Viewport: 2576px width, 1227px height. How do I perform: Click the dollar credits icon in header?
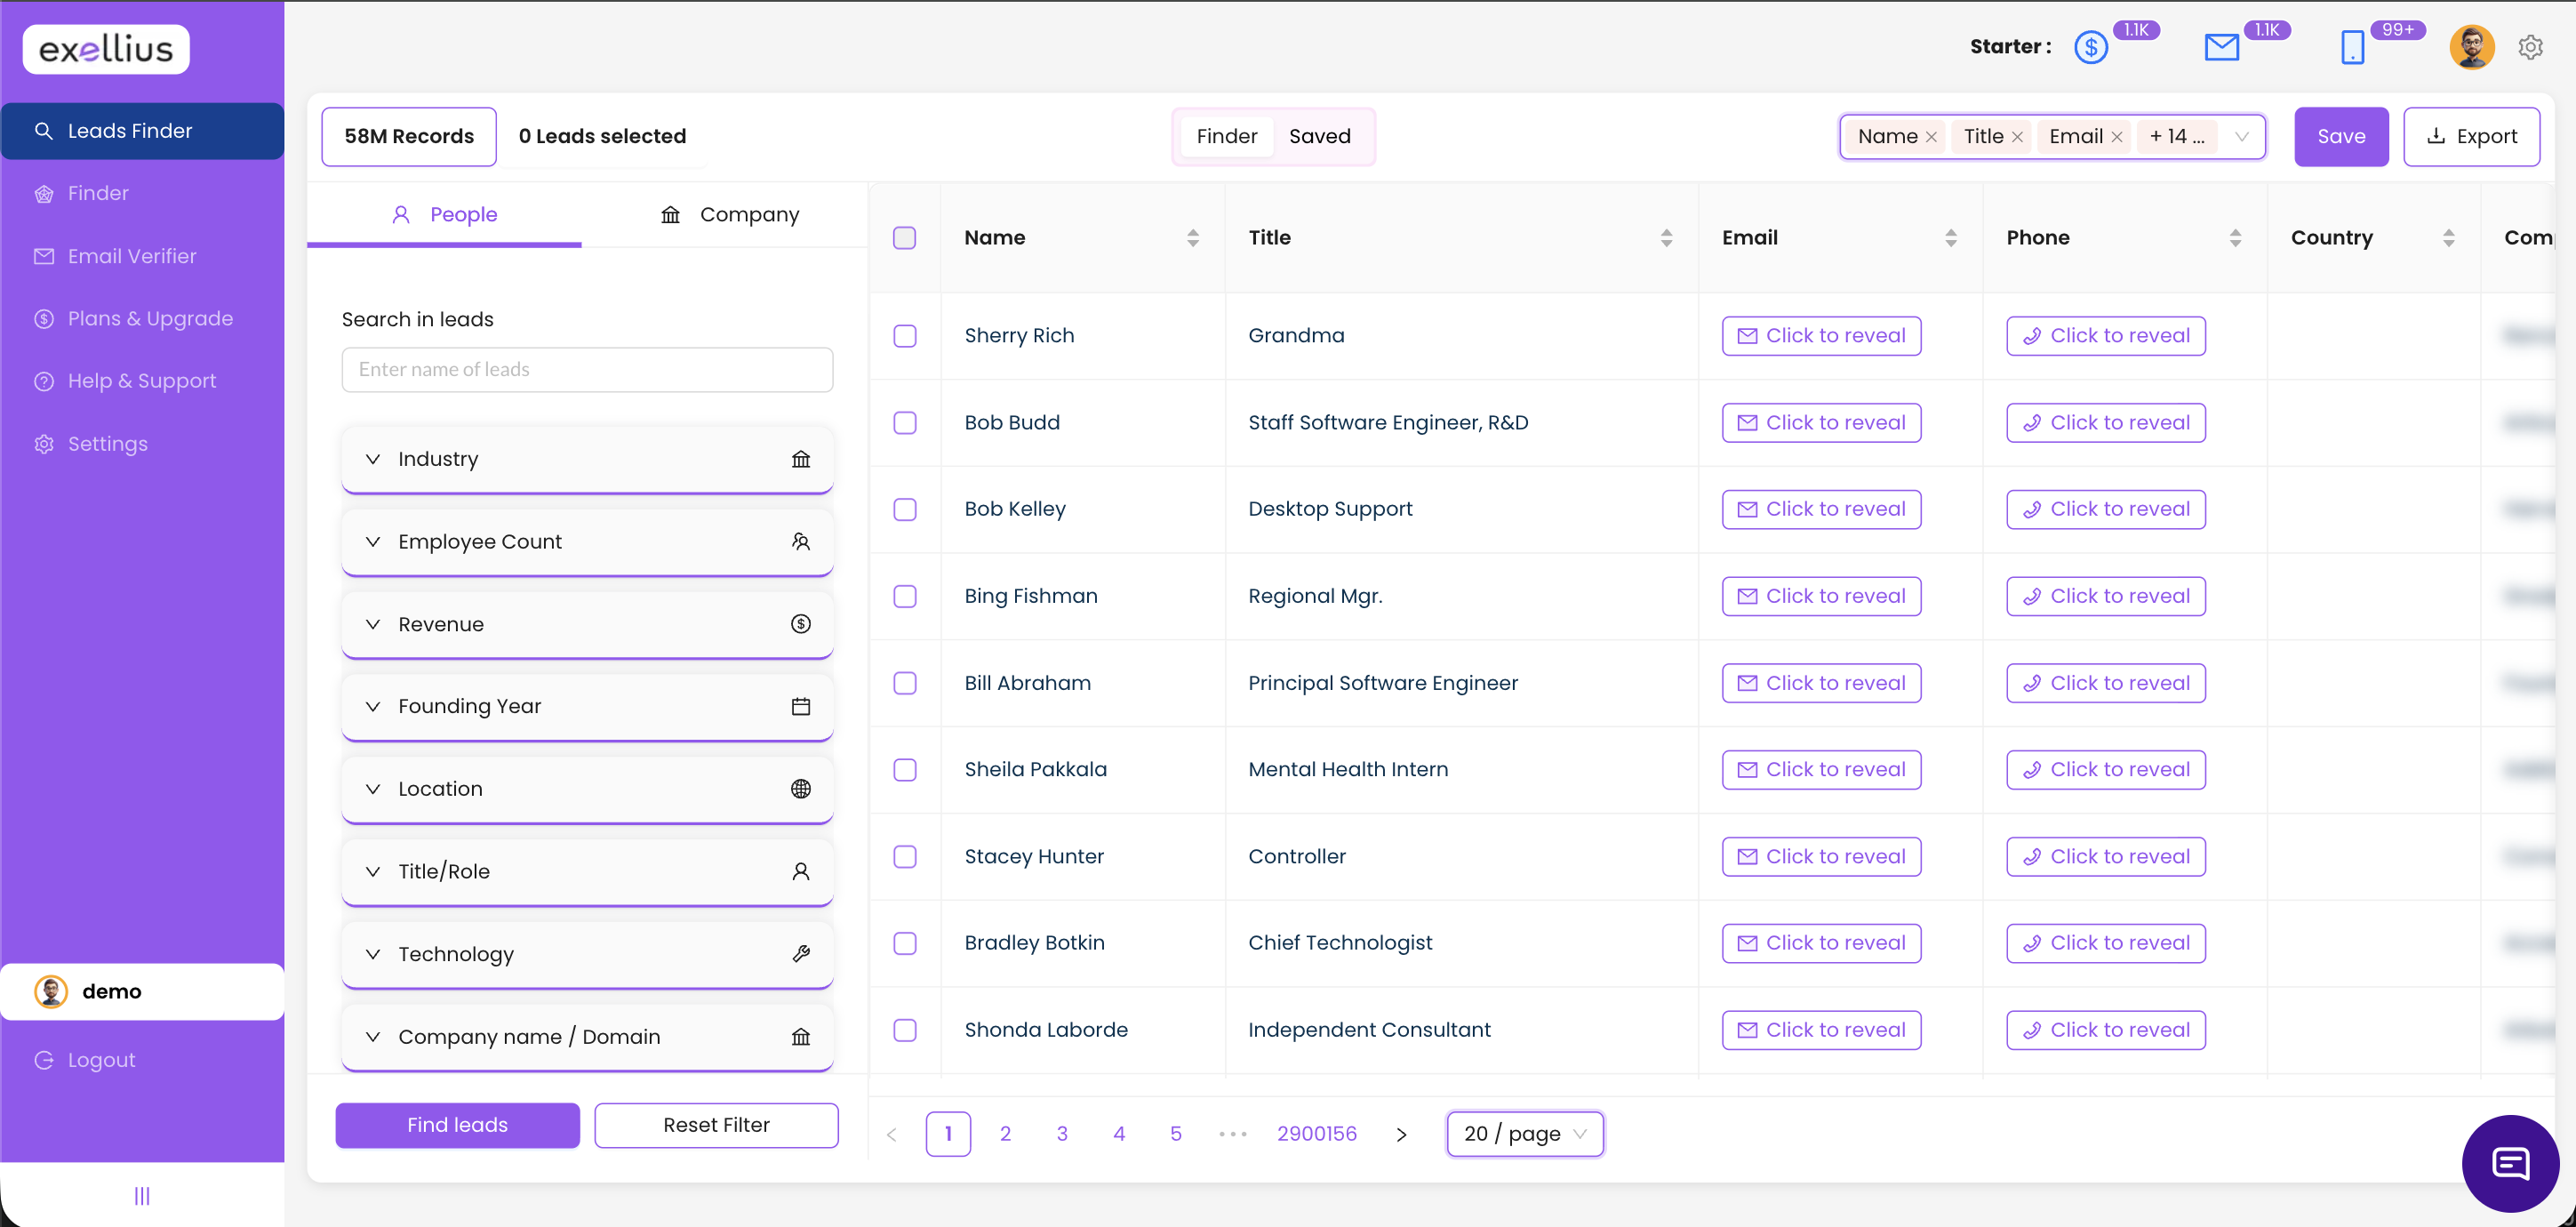click(2091, 47)
